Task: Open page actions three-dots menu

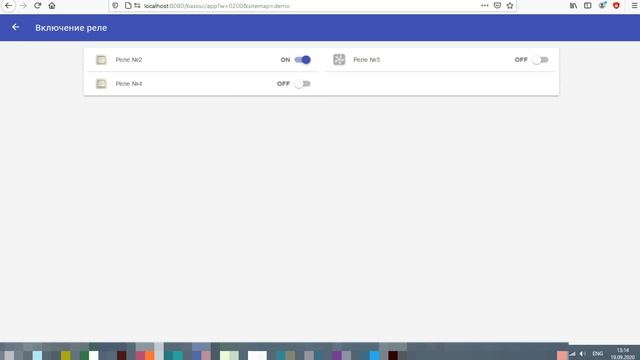Action: point(484,6)
